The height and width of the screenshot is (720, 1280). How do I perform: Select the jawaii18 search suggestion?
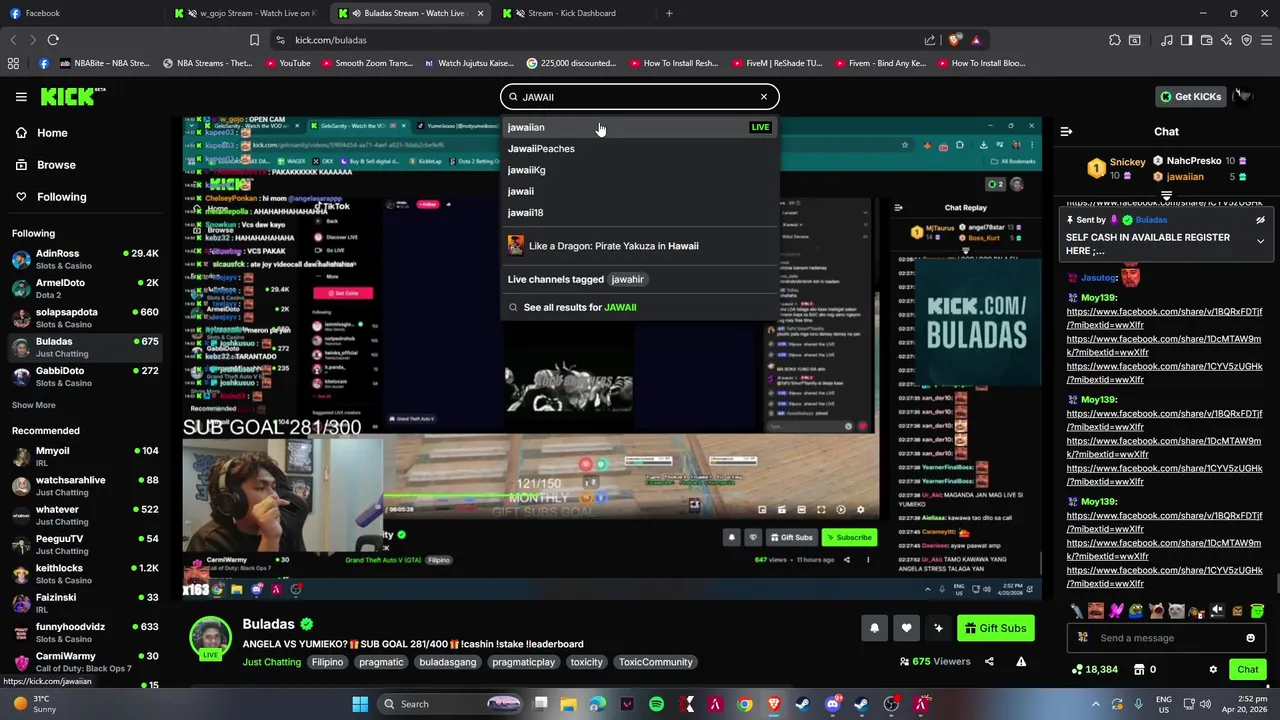tap(639, 212)
